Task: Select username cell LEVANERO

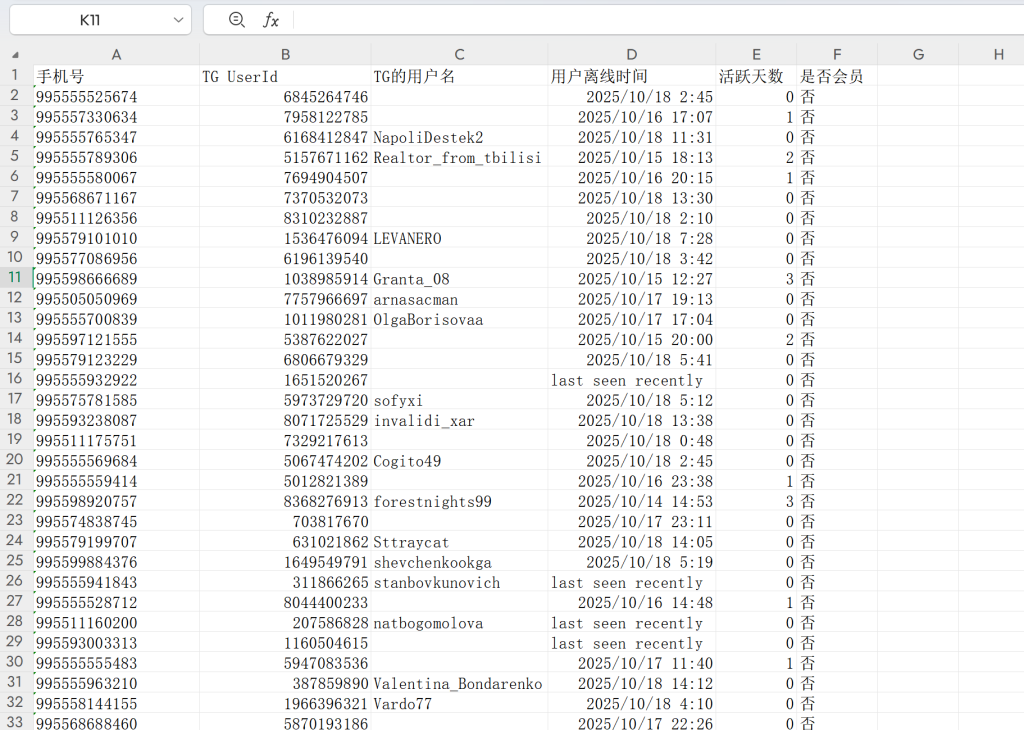Action: [x=459, y=238]
